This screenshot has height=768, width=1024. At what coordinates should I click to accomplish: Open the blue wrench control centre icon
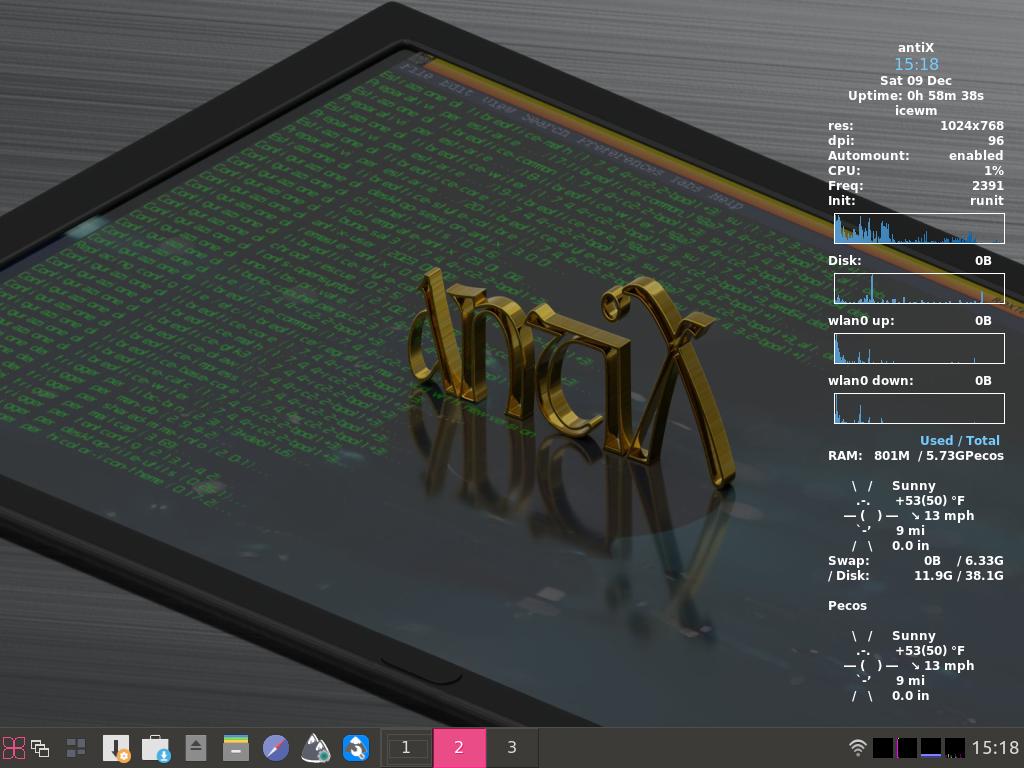356,748
